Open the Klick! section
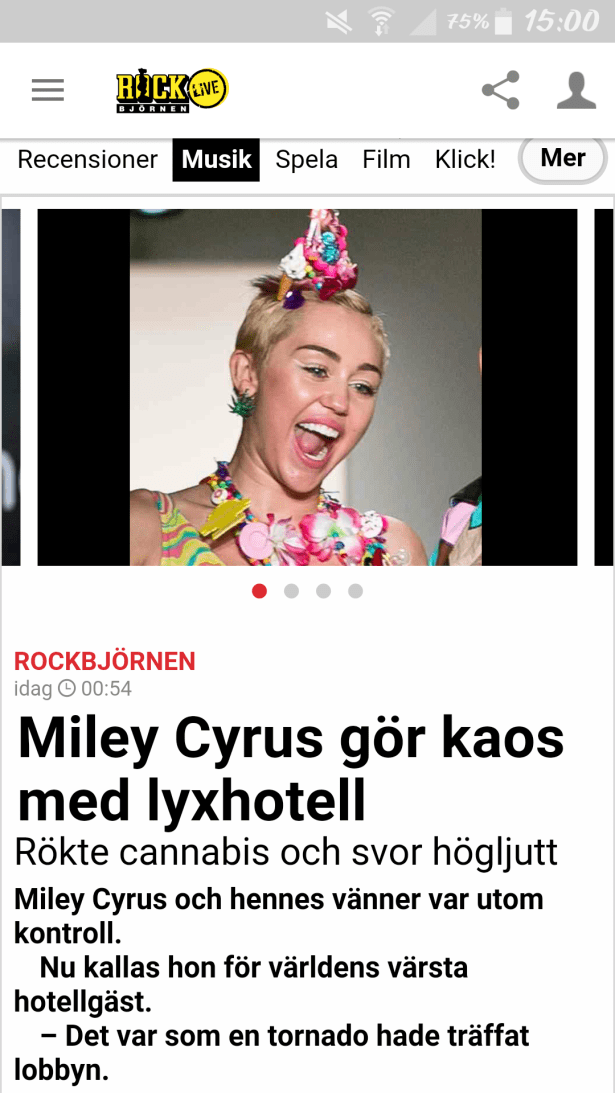Screen dimensions: 615x1093 pyautogui.click(x=465, y=160)
